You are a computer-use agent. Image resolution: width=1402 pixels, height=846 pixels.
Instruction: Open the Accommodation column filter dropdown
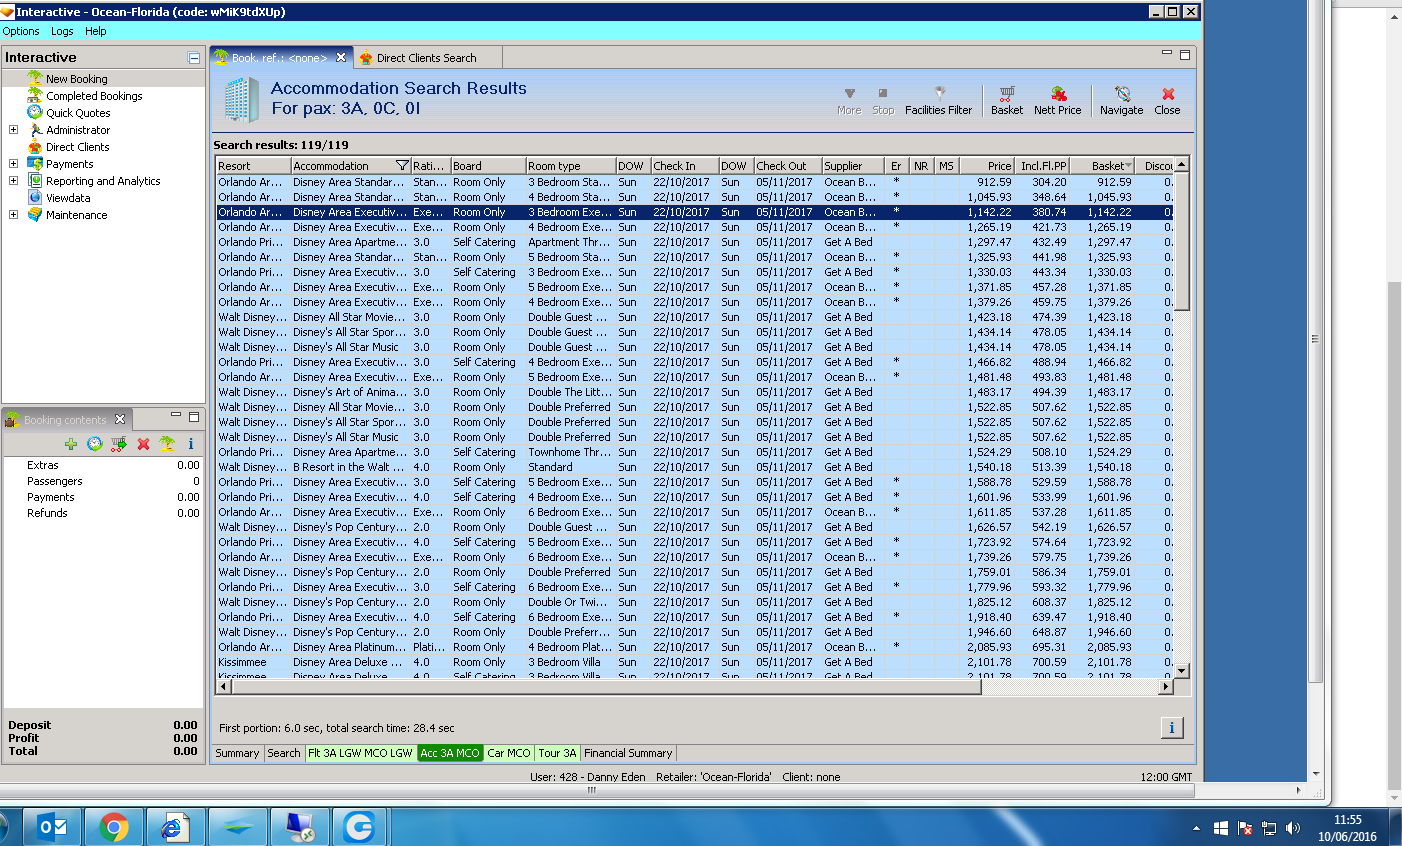click(402, 166)
